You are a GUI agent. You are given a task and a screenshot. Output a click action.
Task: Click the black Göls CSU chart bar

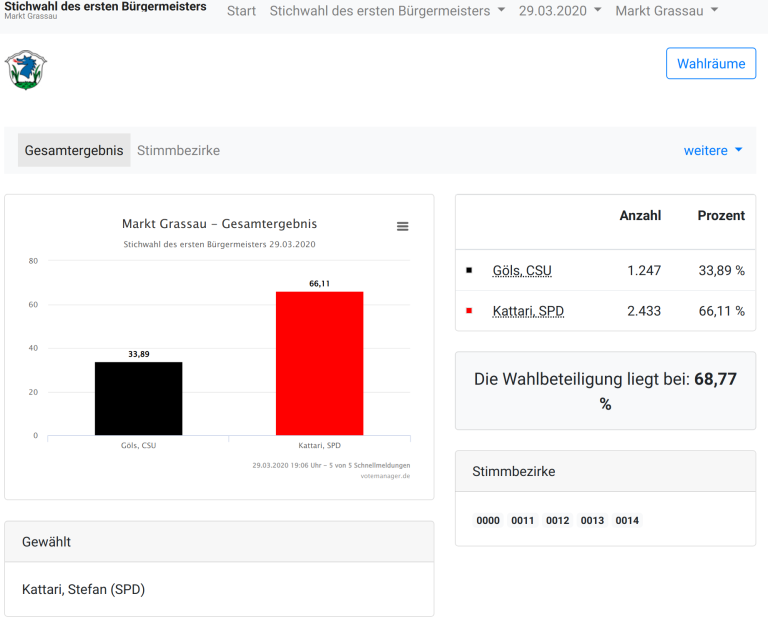(139, 399)
